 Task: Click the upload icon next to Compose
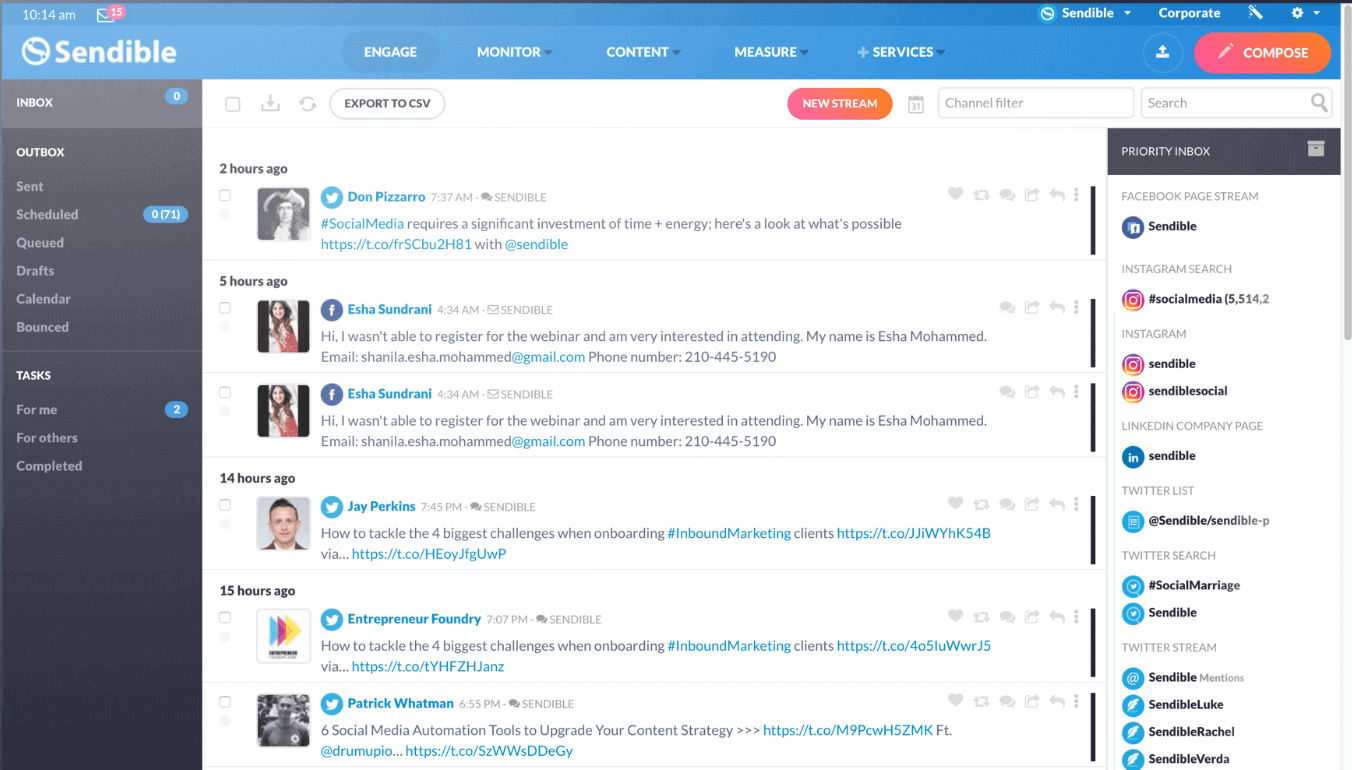tap(1162, 53)
